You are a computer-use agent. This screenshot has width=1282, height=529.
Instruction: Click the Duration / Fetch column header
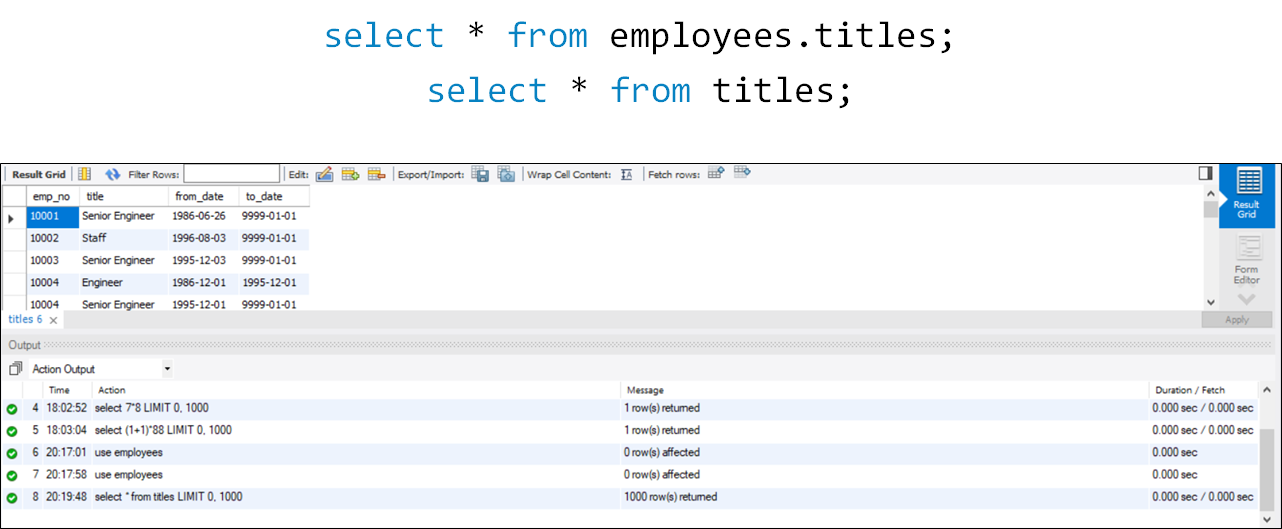pyautogui.click(x=1203, y=390)
